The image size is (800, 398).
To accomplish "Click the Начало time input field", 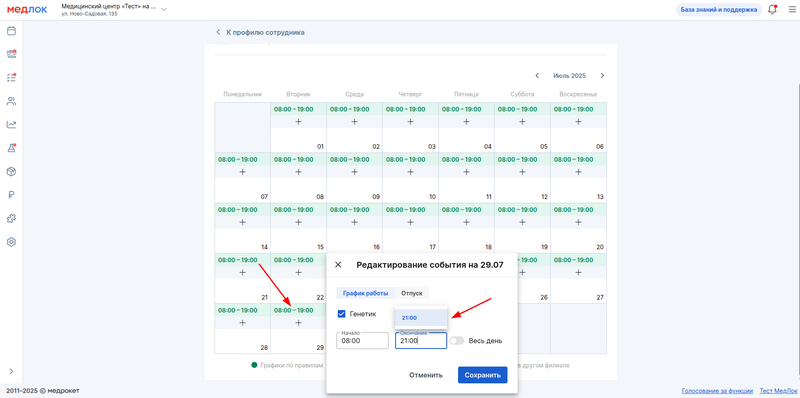I will (x=362, y=340).
